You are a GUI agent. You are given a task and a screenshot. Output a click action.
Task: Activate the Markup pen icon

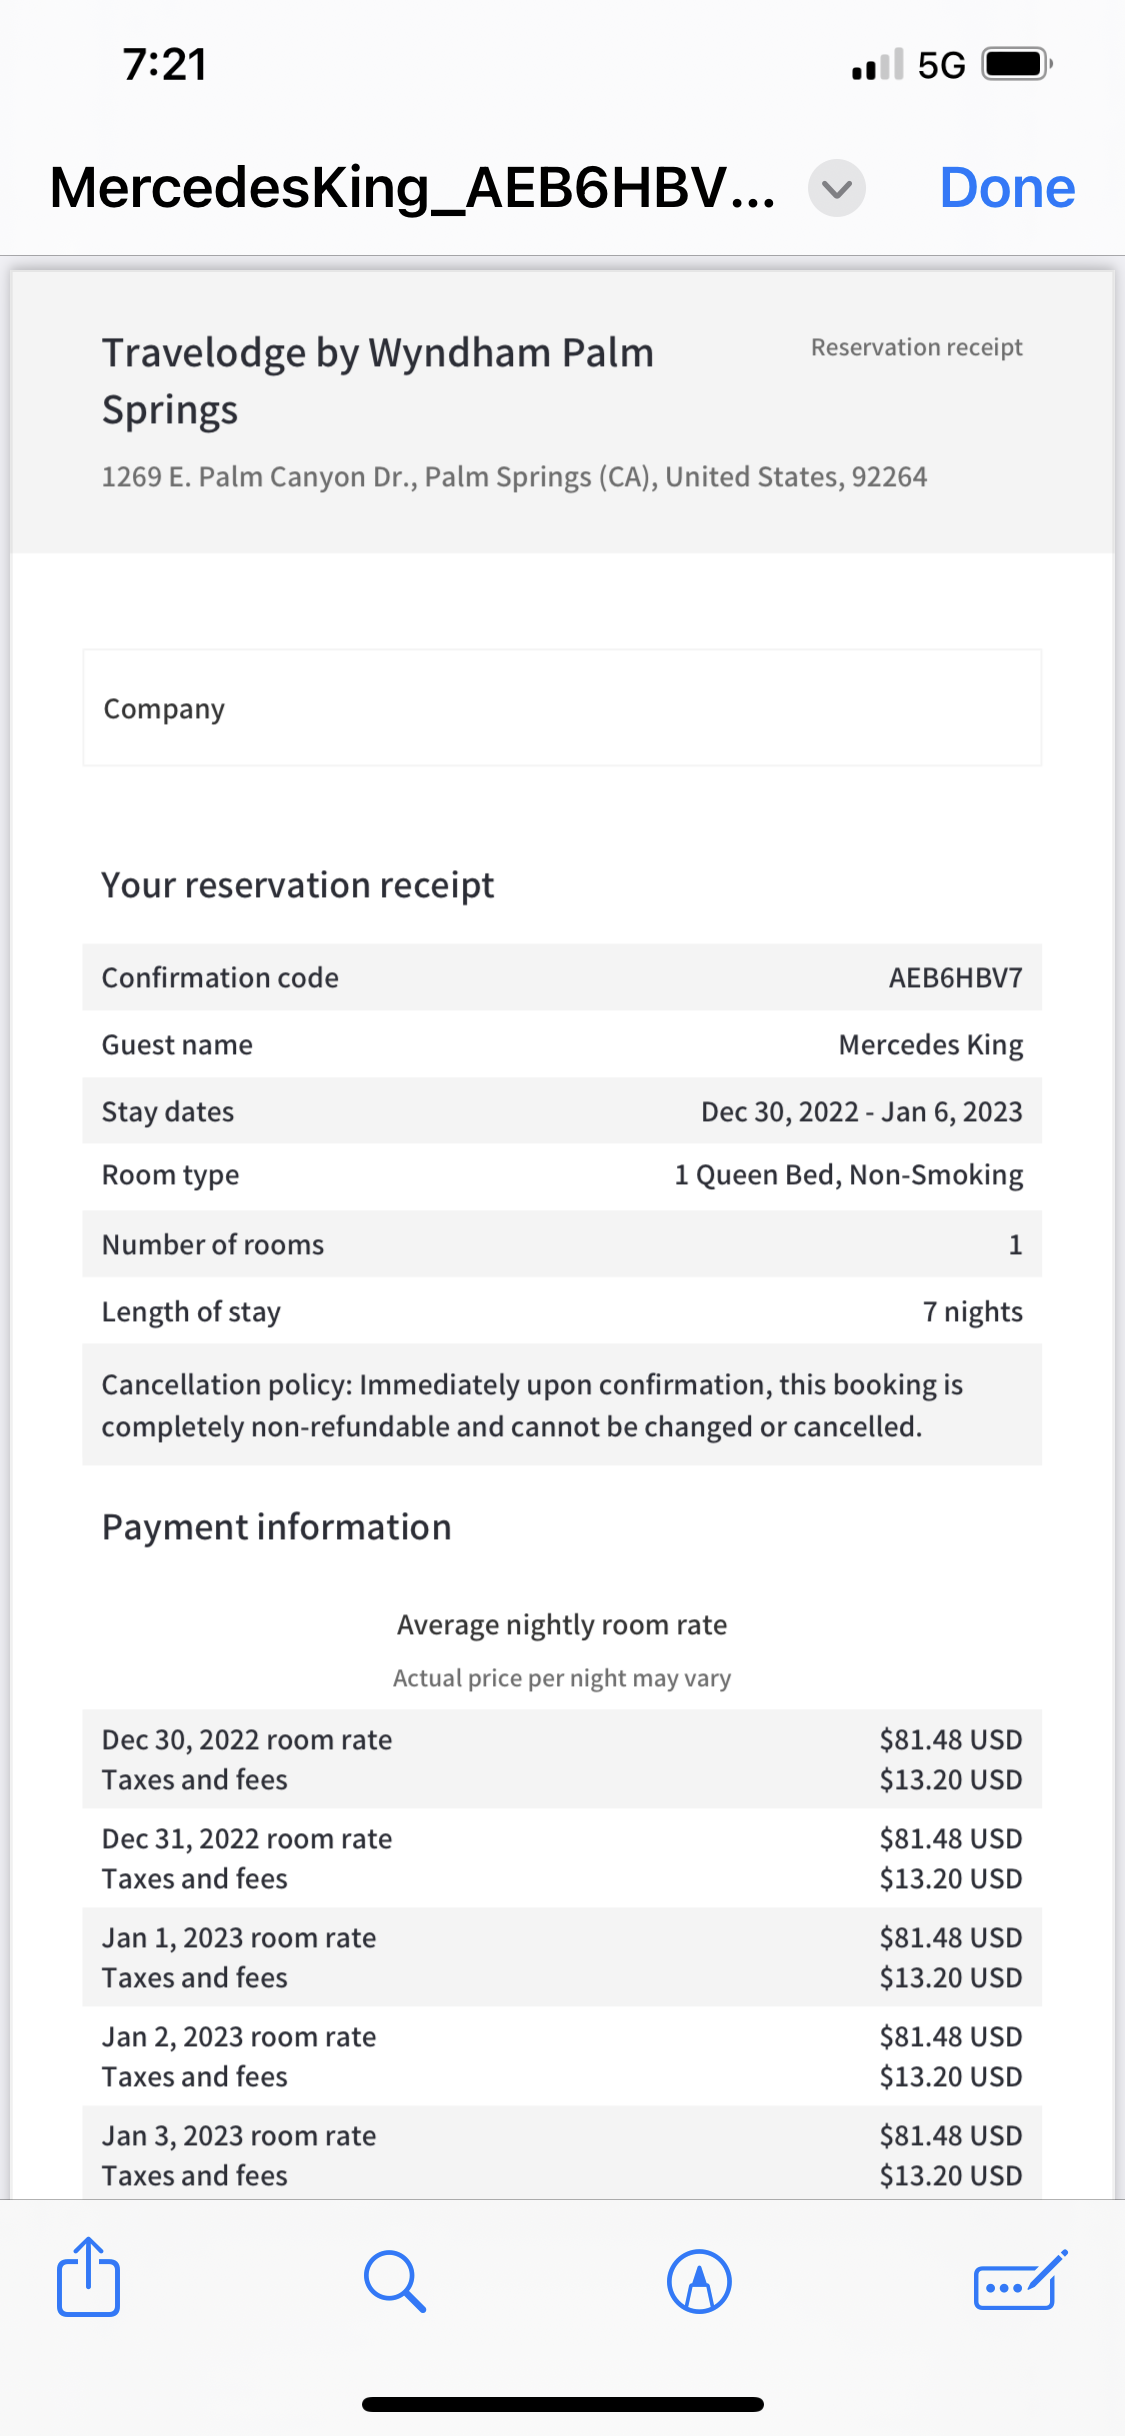699,2281
